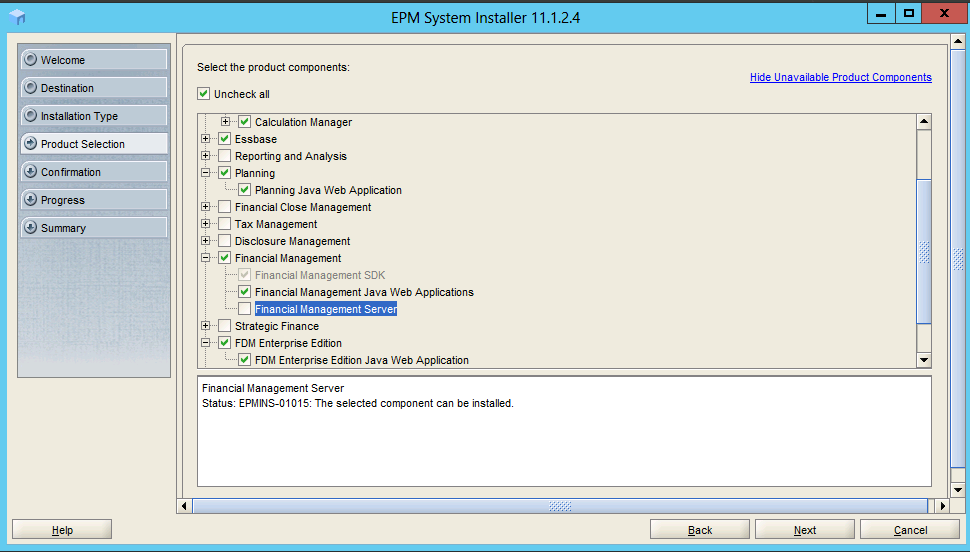Uncheck Financial Management Java Web Applications checkbox
This screenshot has width=970, height=552.
245,292
